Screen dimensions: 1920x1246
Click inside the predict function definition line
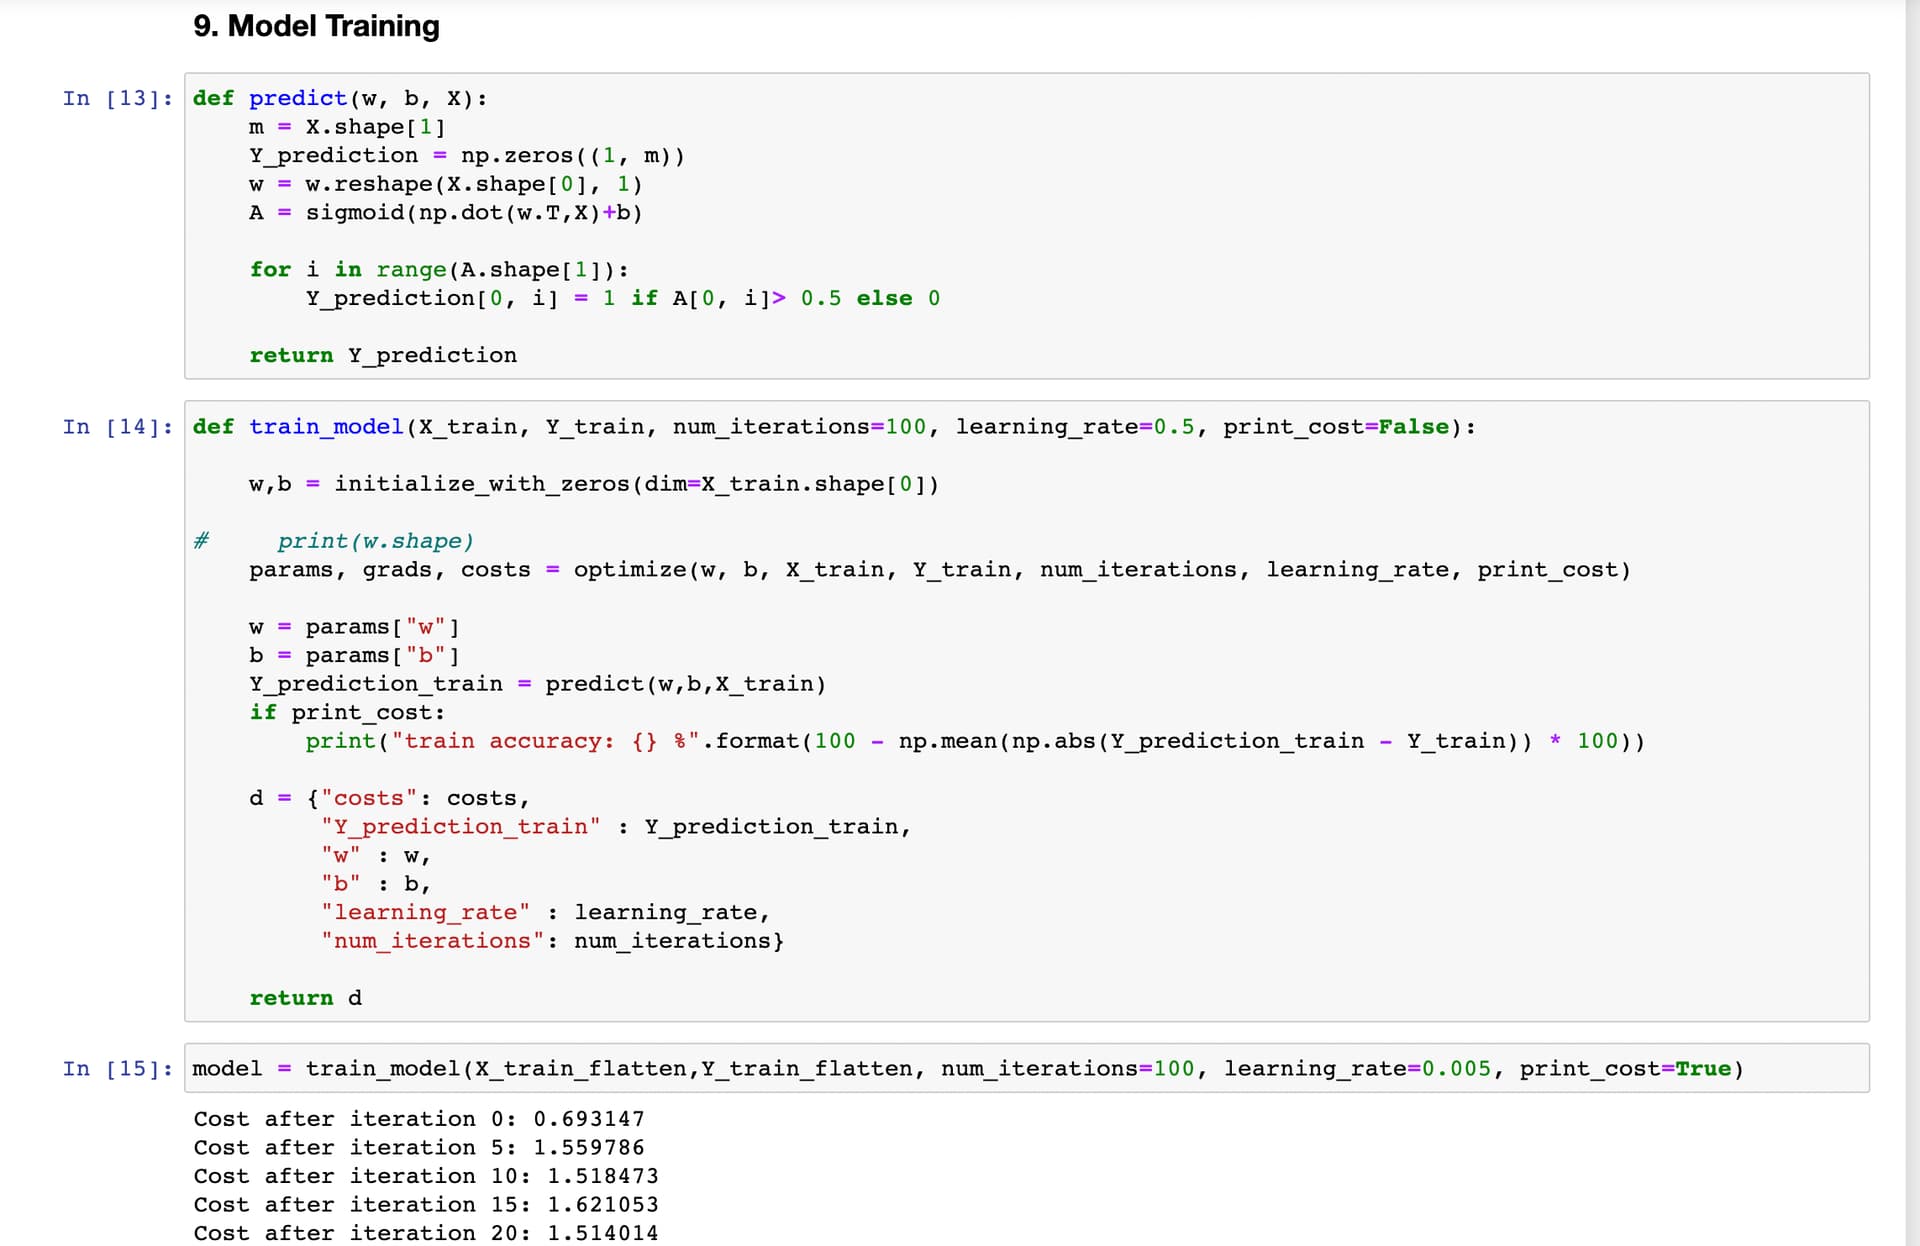tap(340, 98)
